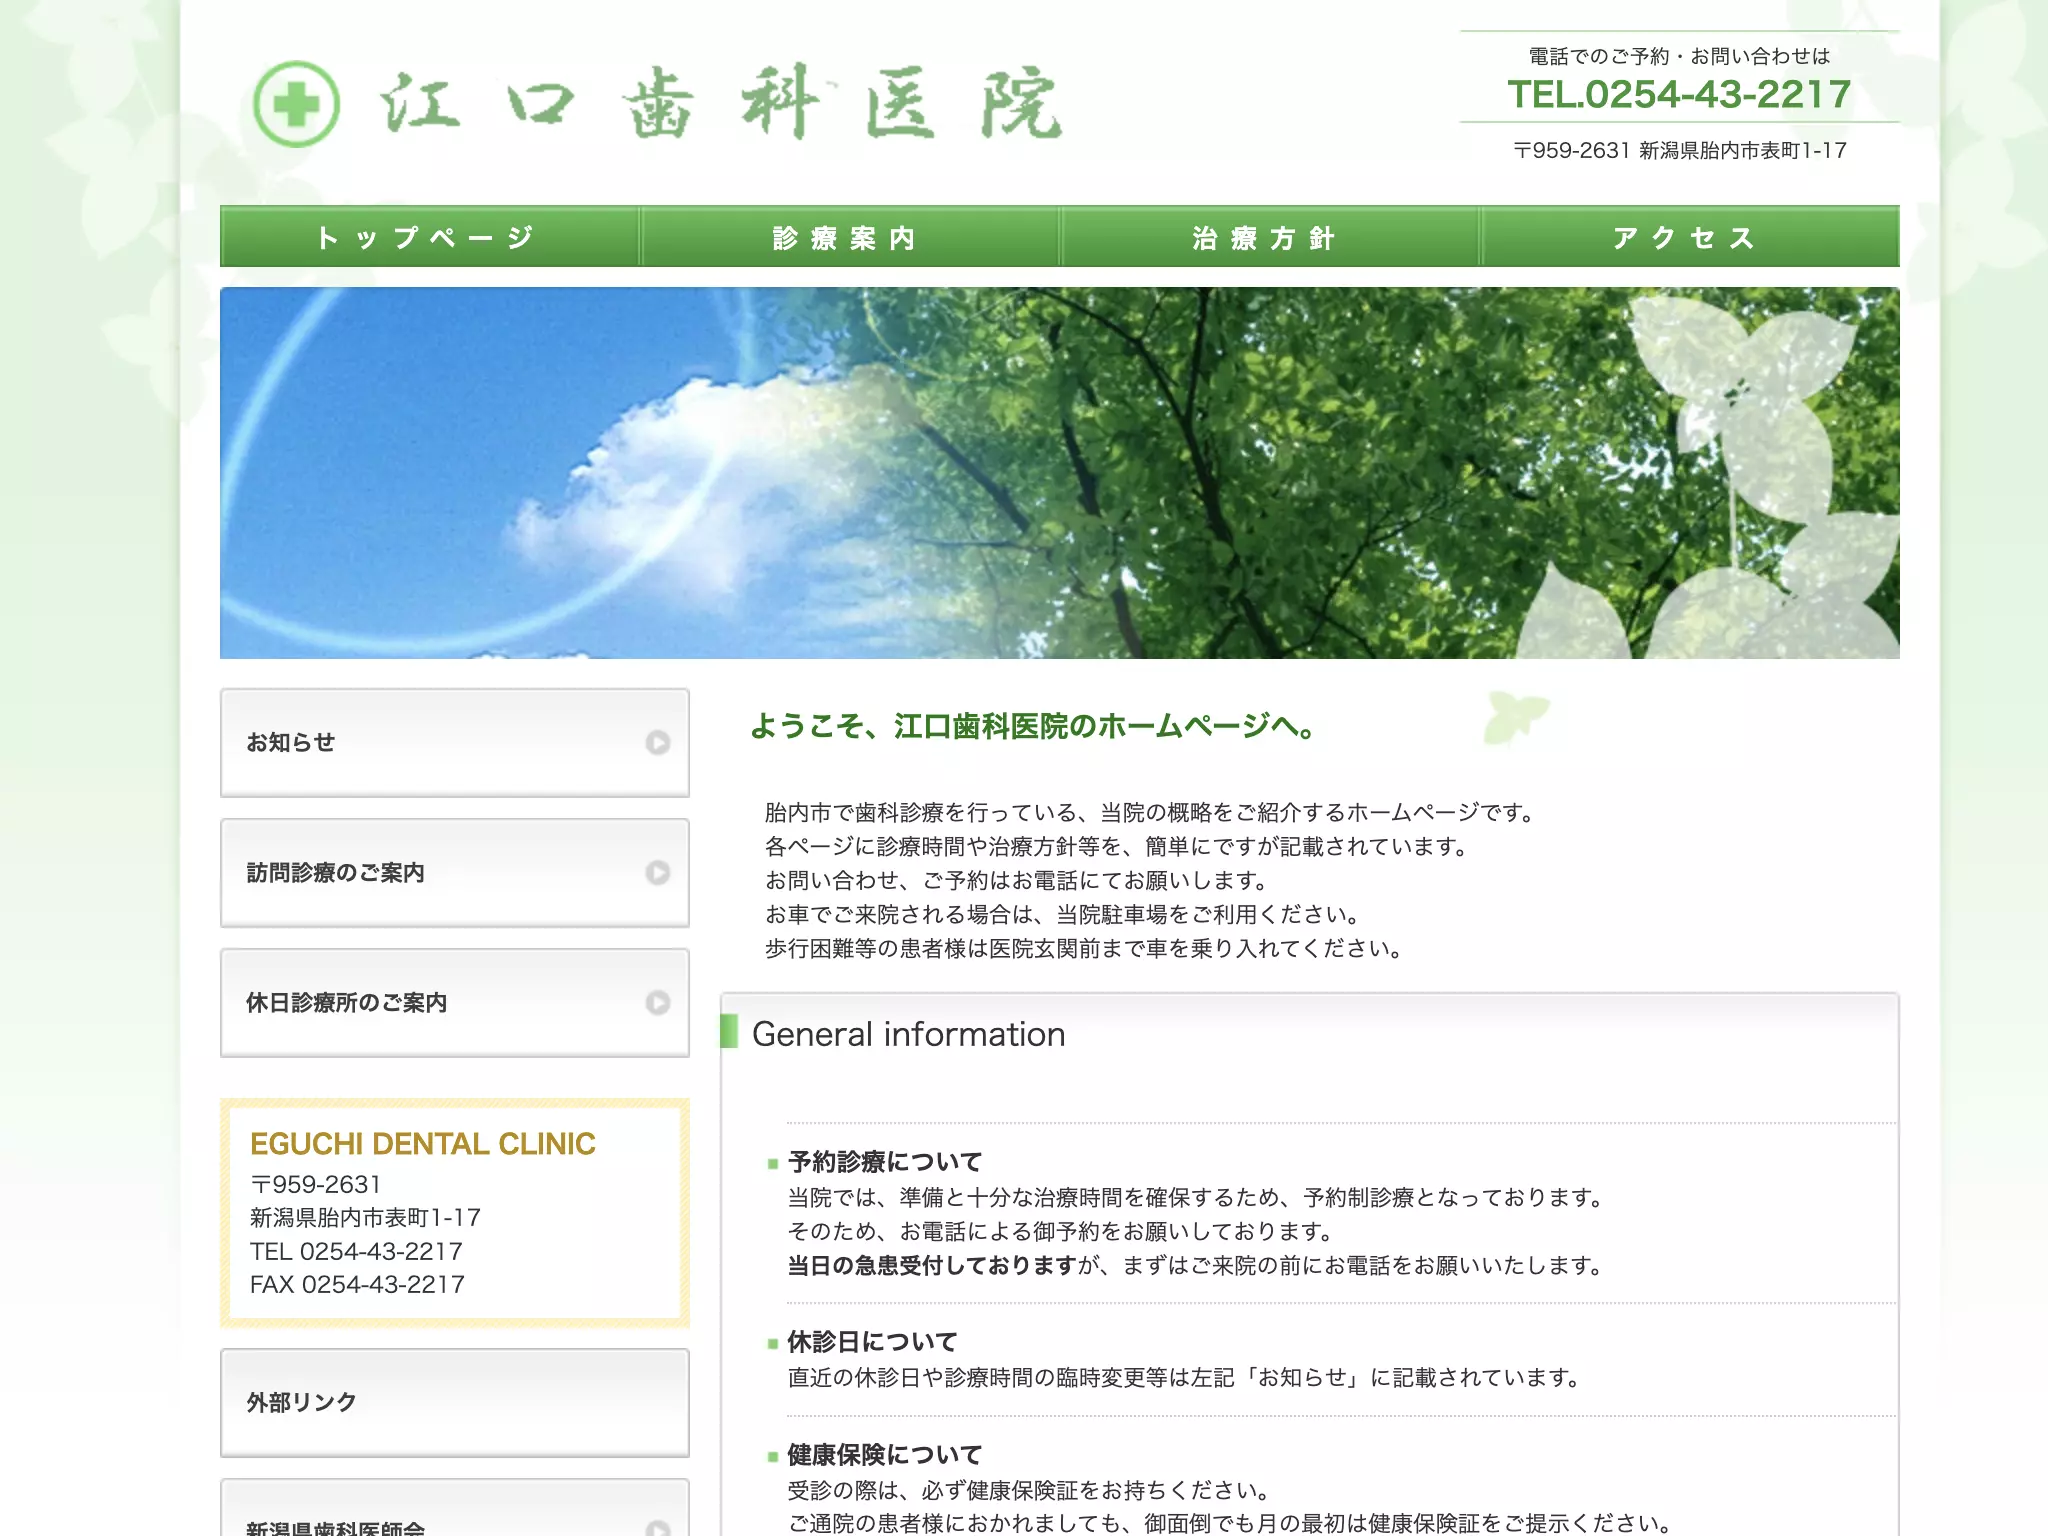Click the 休診日について heading
Screen dimensions: 2048x1536
point(872,1341)
